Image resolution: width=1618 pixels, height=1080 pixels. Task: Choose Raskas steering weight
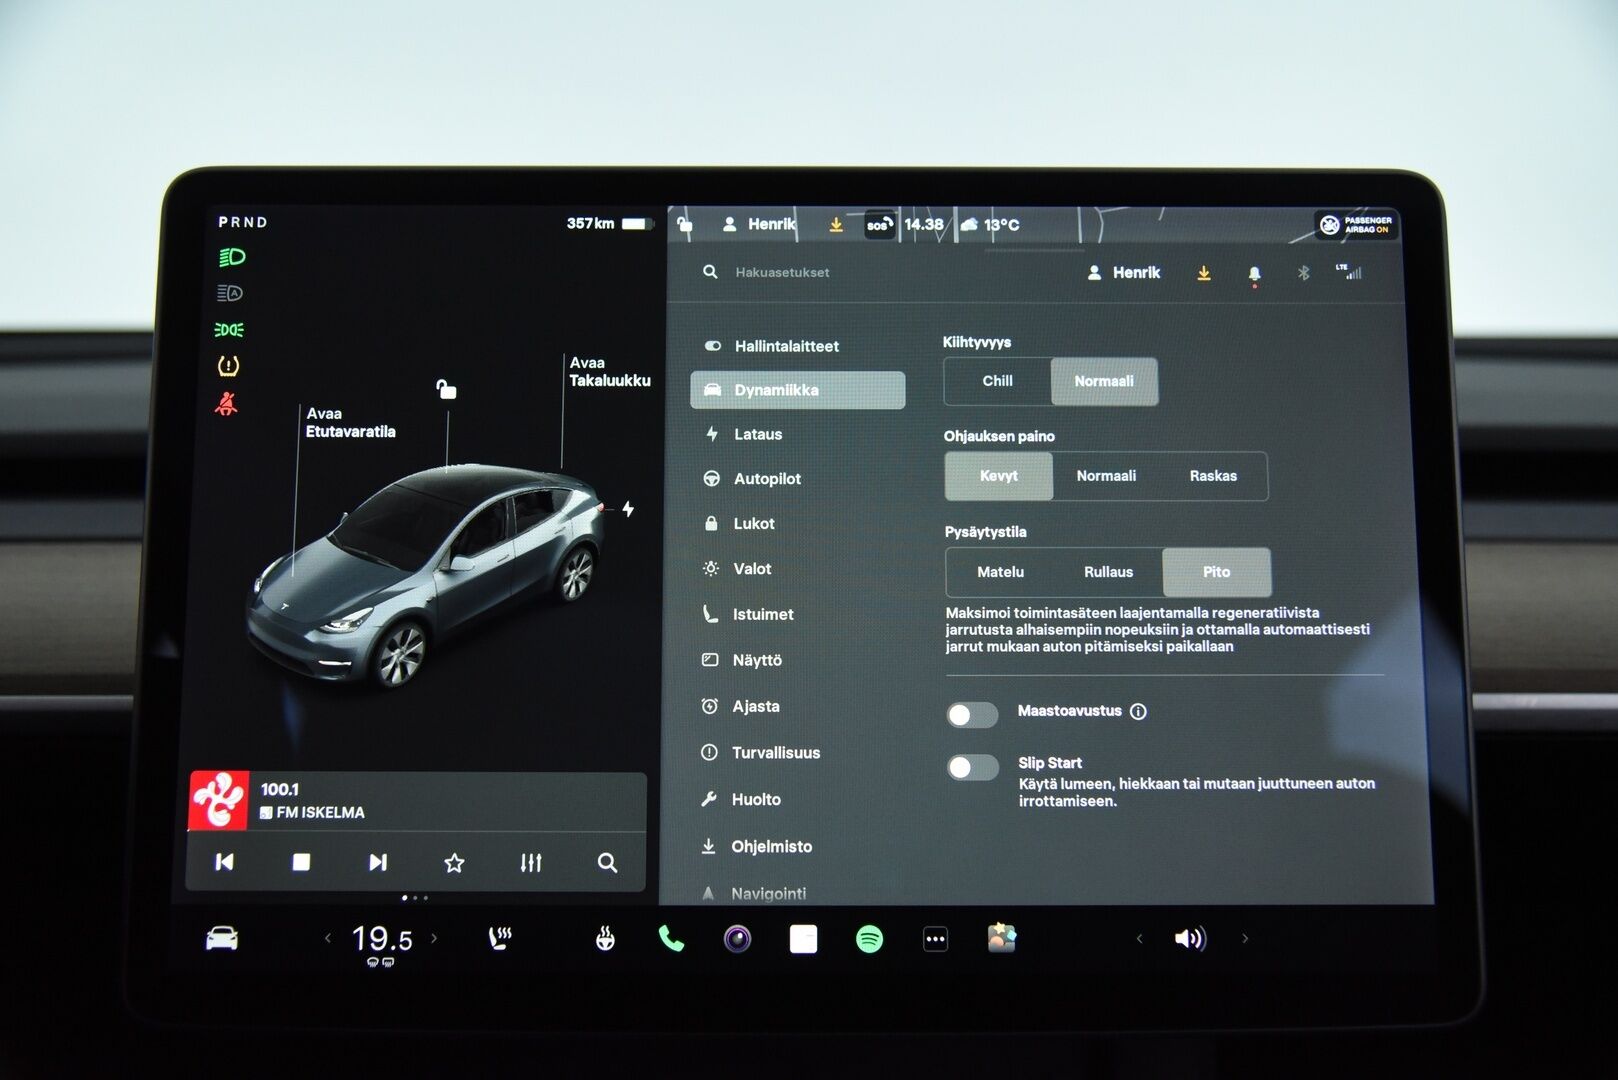tap(1216, 476)
